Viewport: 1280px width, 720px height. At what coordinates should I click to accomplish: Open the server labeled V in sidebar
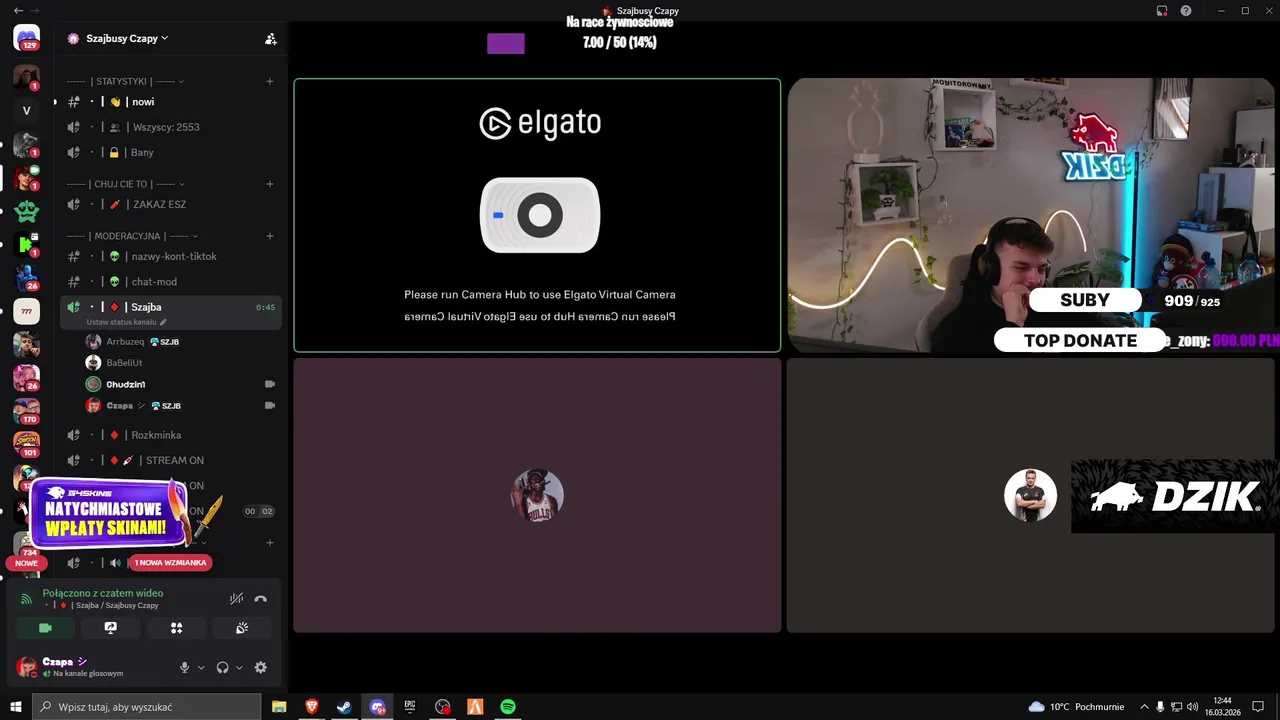click(27, 110)
